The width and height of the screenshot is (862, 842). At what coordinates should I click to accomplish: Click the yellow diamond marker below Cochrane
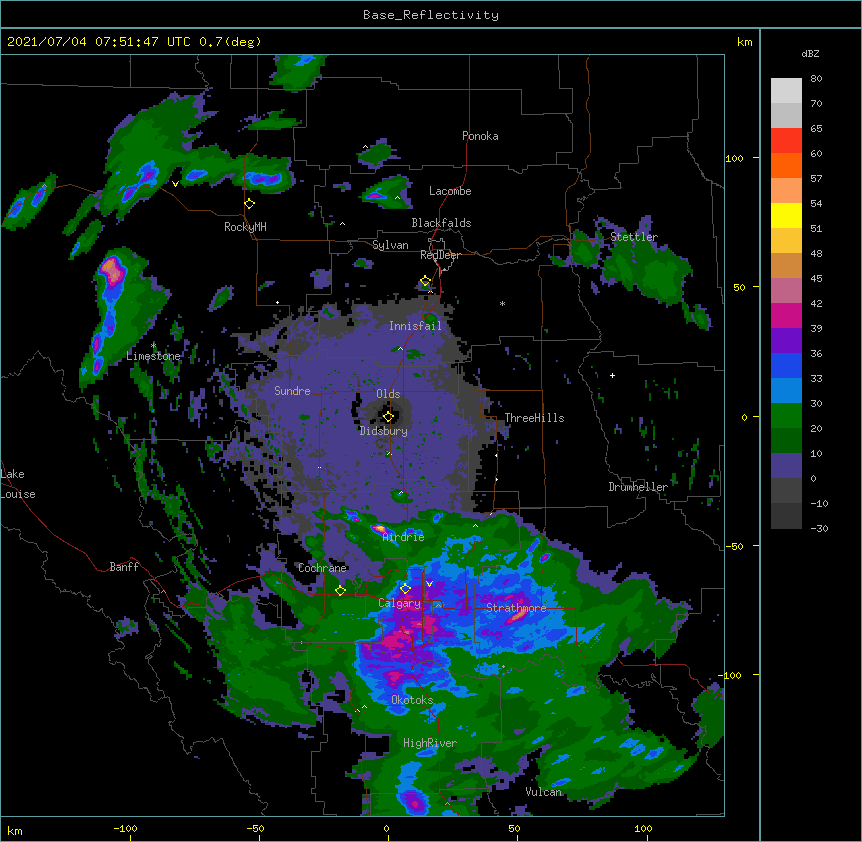point(340,591)
